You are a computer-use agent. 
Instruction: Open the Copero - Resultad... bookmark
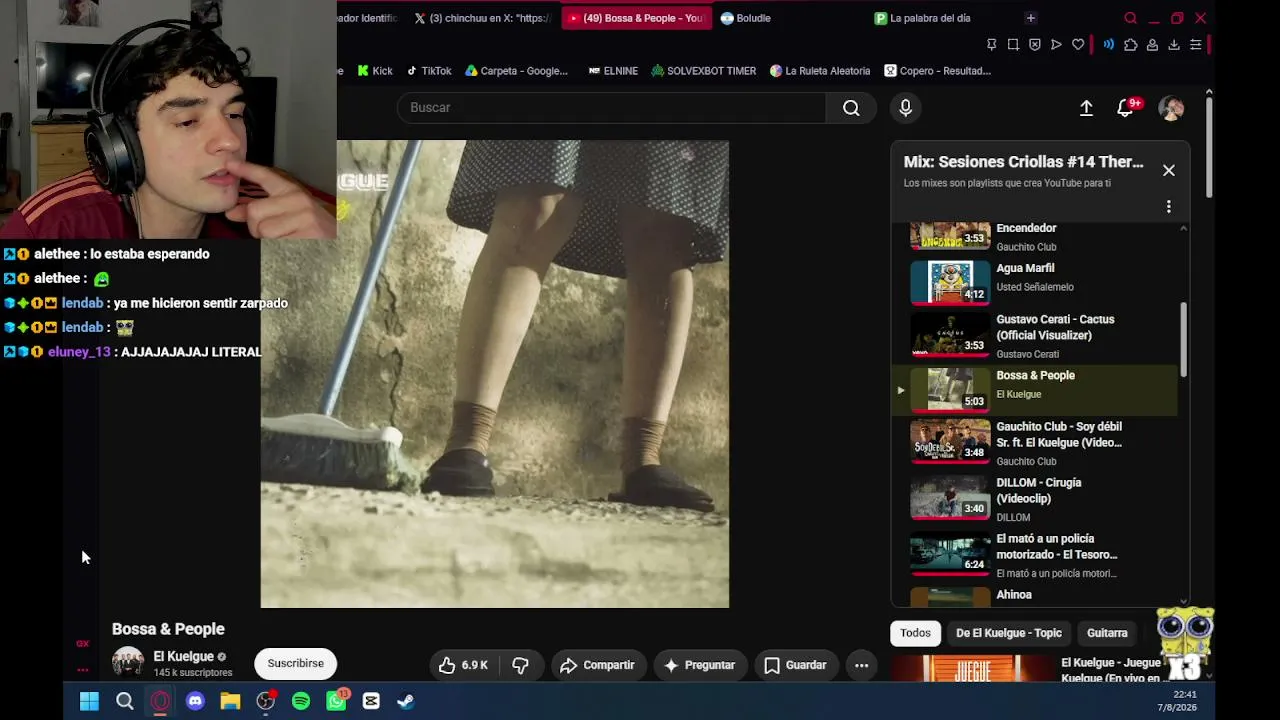(x=937, y=71)
